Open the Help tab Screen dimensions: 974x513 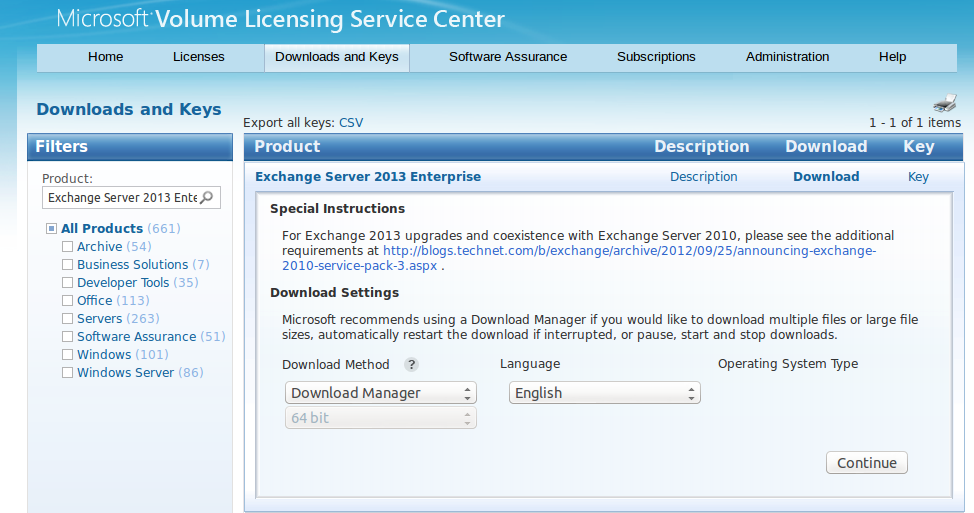coord(892,57)
